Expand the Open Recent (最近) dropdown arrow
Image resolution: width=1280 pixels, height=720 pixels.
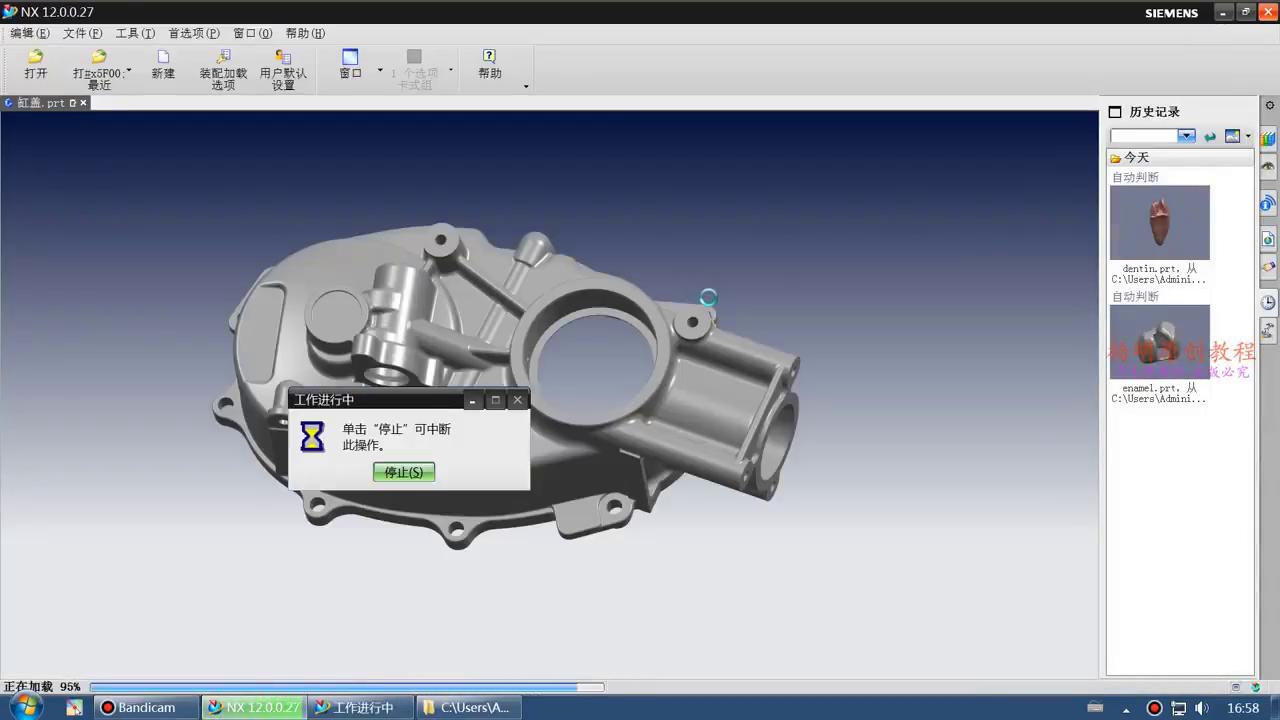[129, 71]
